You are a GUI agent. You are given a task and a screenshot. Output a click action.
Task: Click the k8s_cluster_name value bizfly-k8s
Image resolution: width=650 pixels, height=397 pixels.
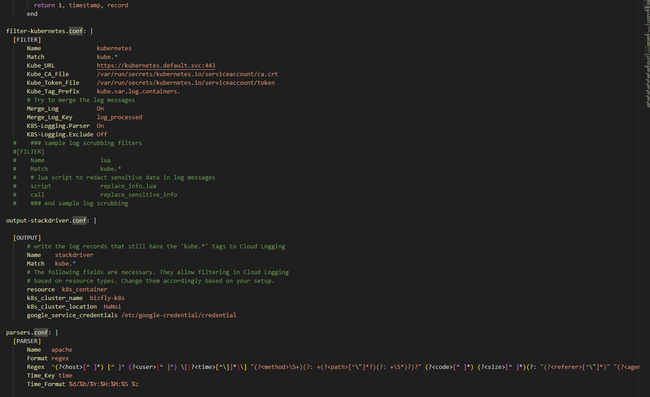(107, 298)
